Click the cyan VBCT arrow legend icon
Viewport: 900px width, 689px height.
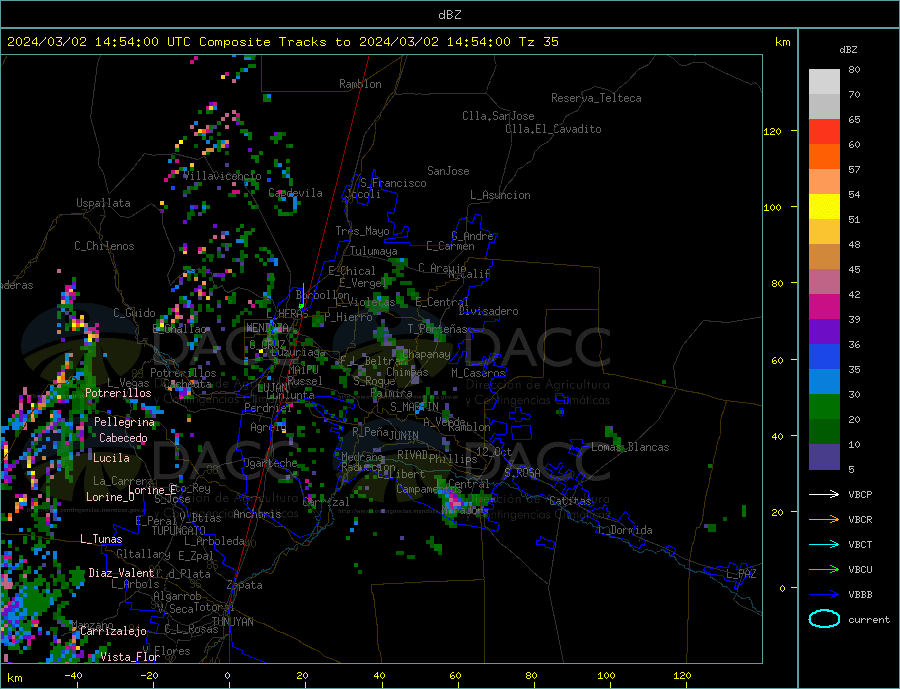[x=824, y=544]
